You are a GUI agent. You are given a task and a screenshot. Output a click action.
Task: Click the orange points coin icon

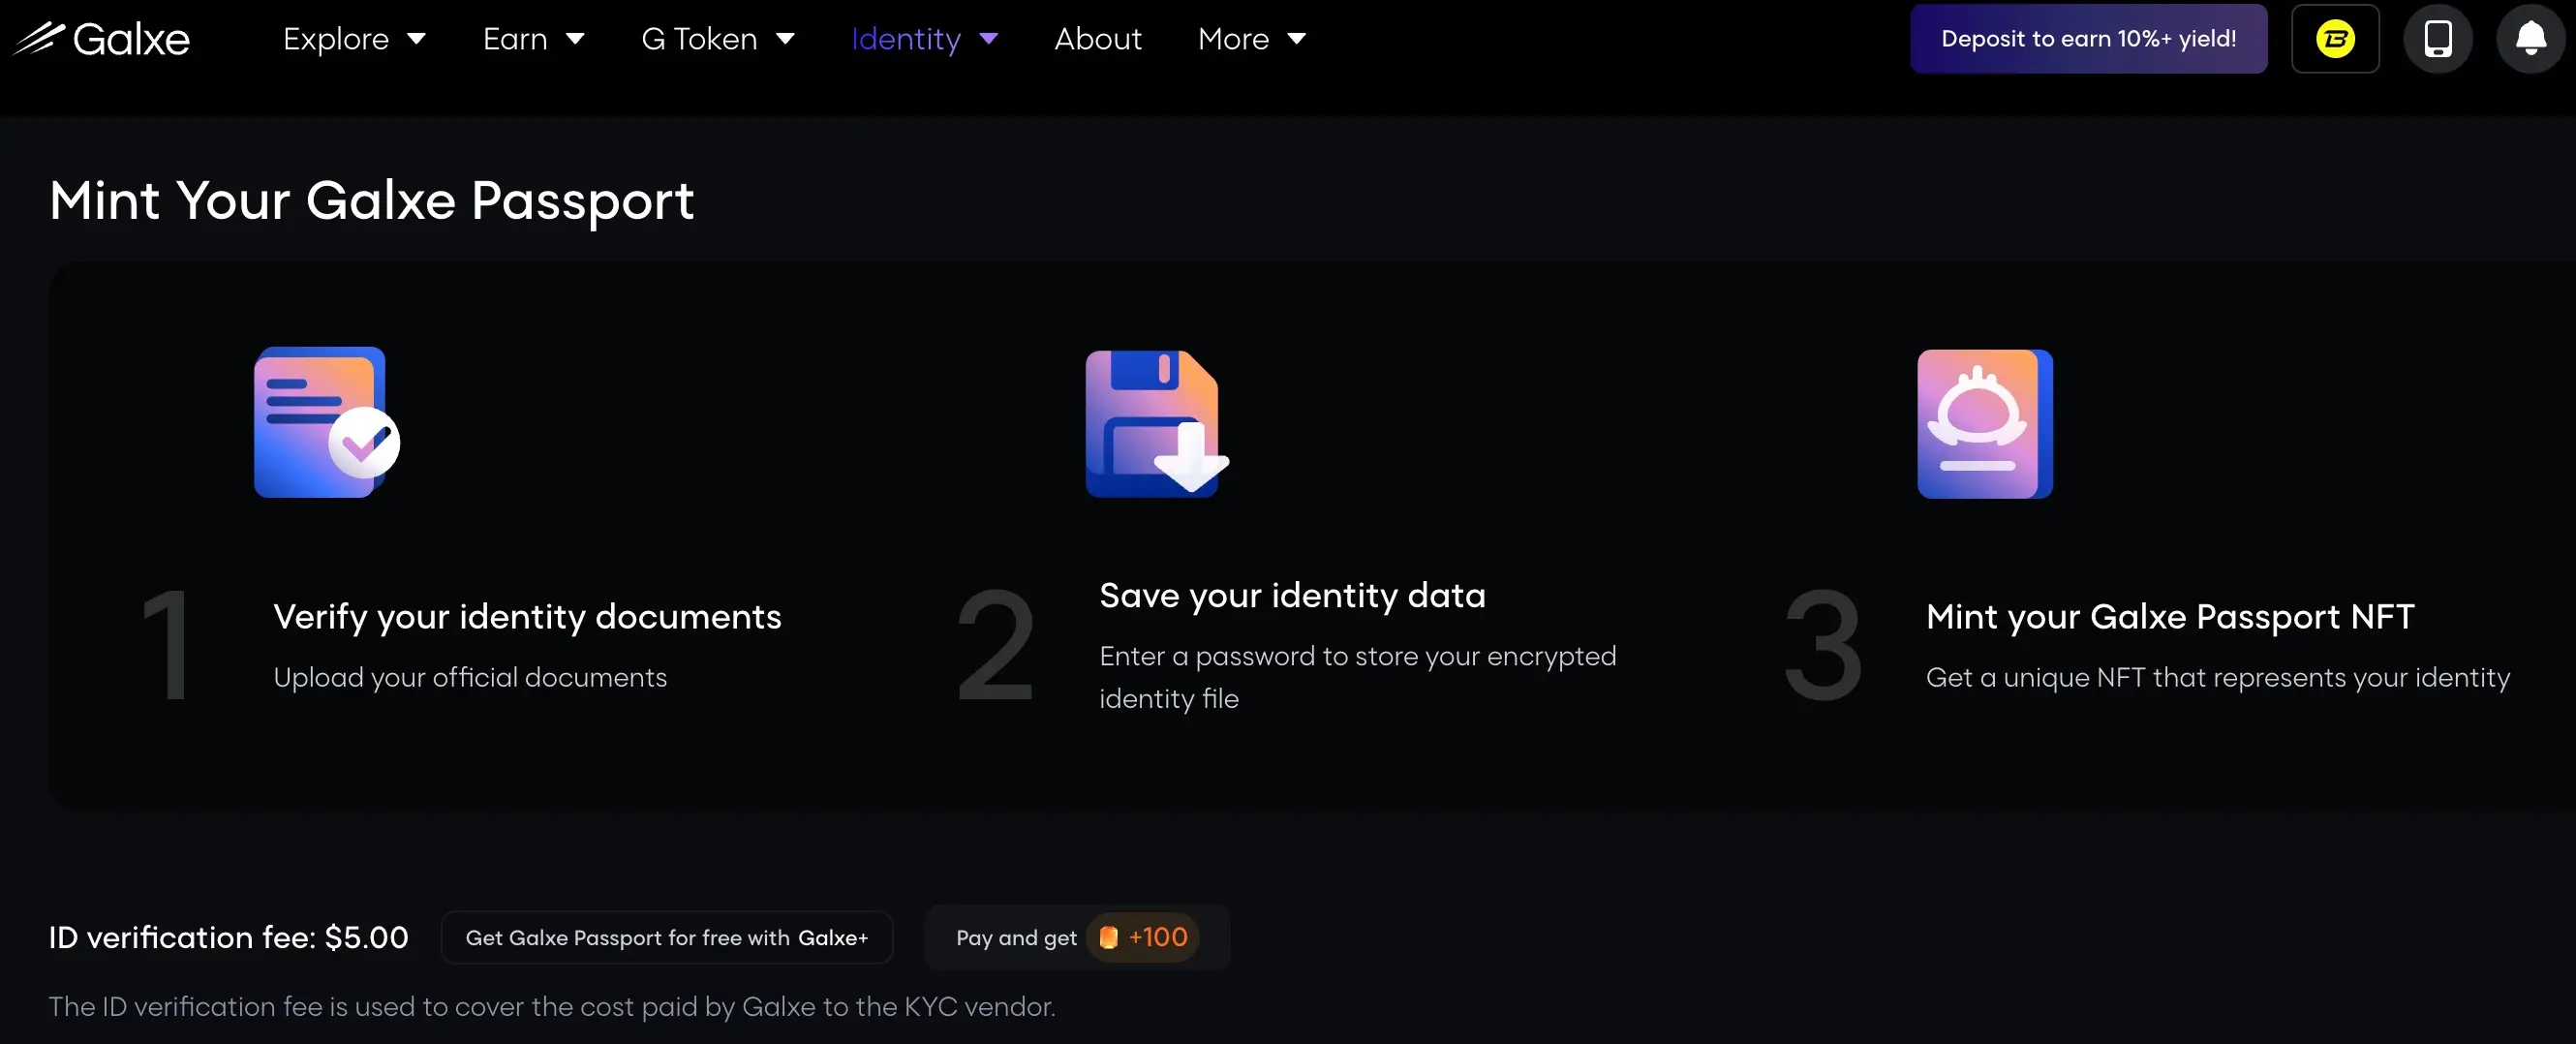click(x=1108, y=937)
